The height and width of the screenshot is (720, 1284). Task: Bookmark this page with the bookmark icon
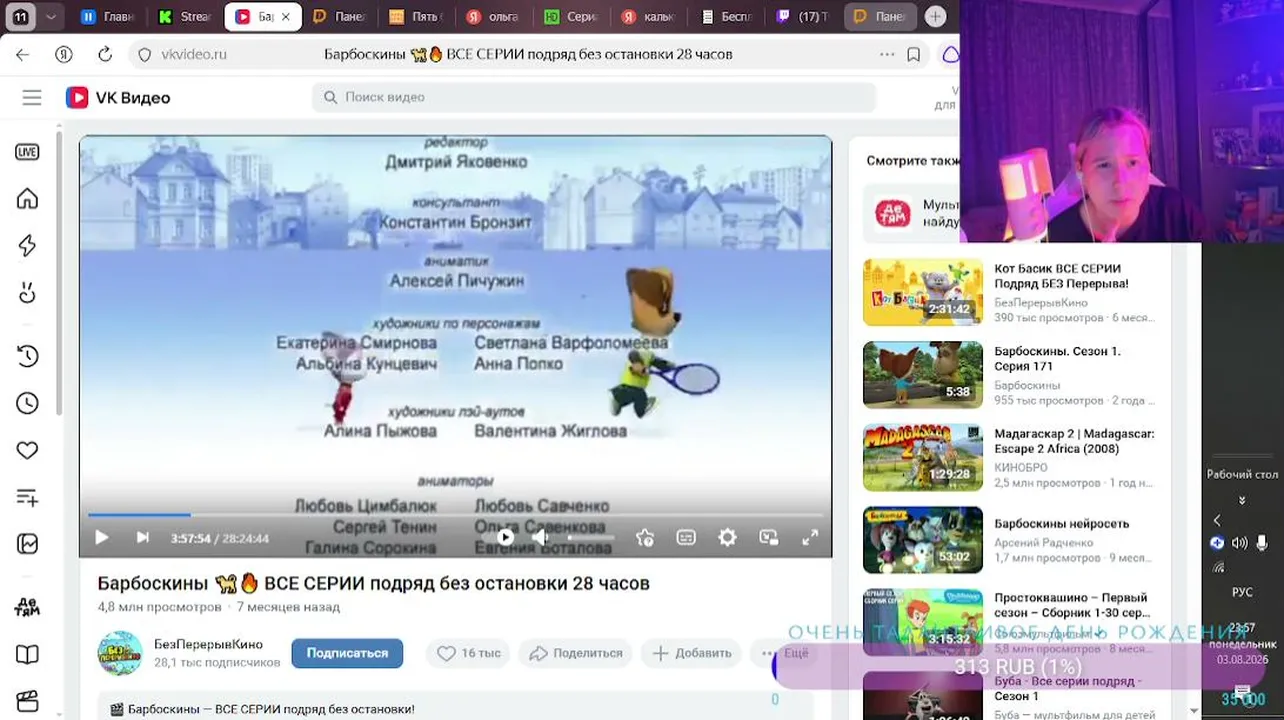(x=913, y=55)
